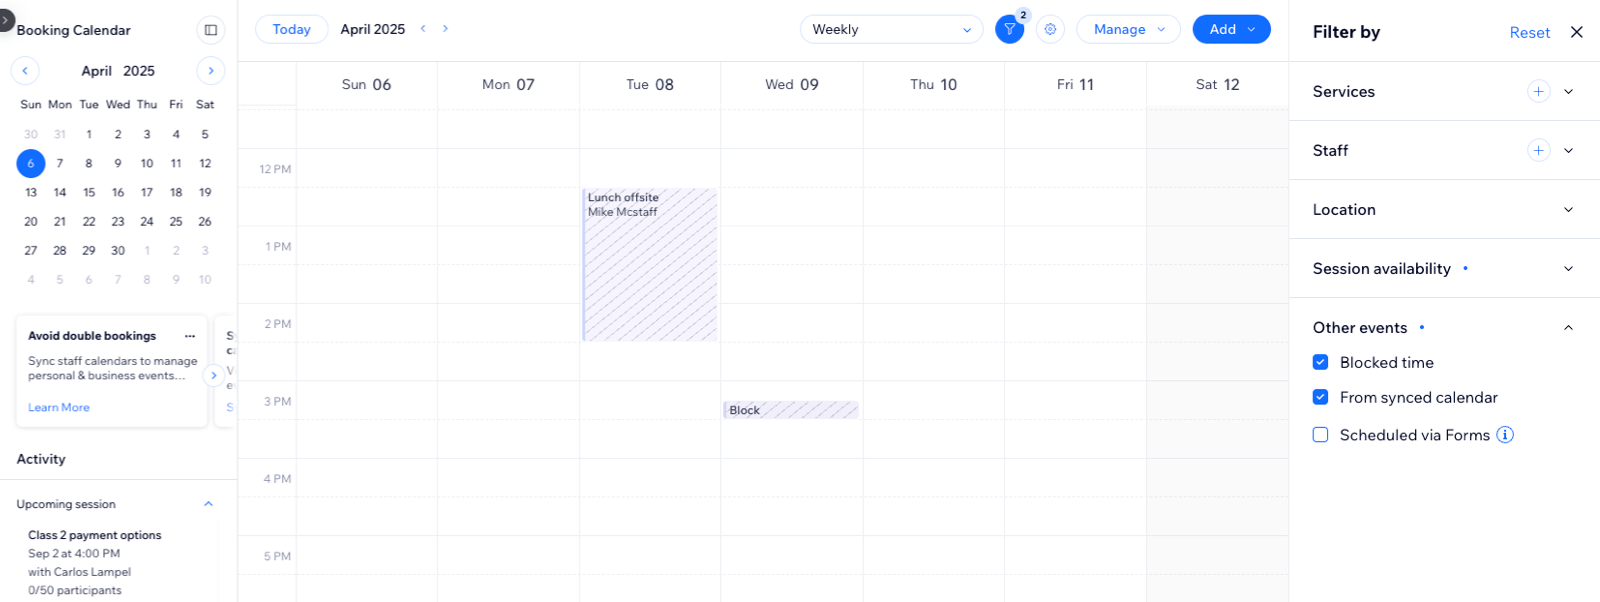Screen dimensions: 1600x602
Task: Open the Weekly view dropdown
Action: coord(890,30)
